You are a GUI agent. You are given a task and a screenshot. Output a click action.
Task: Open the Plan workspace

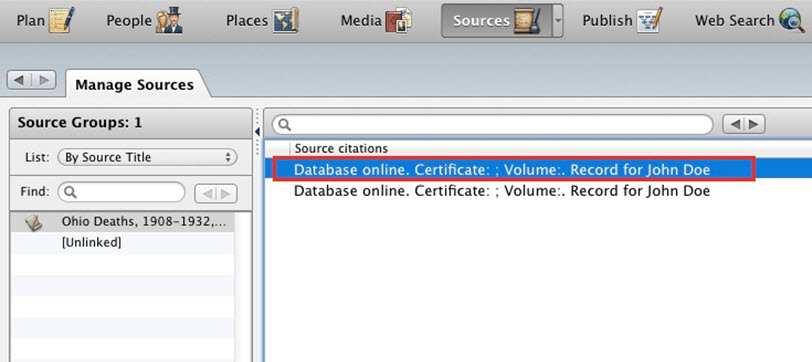tap(46, 21)
